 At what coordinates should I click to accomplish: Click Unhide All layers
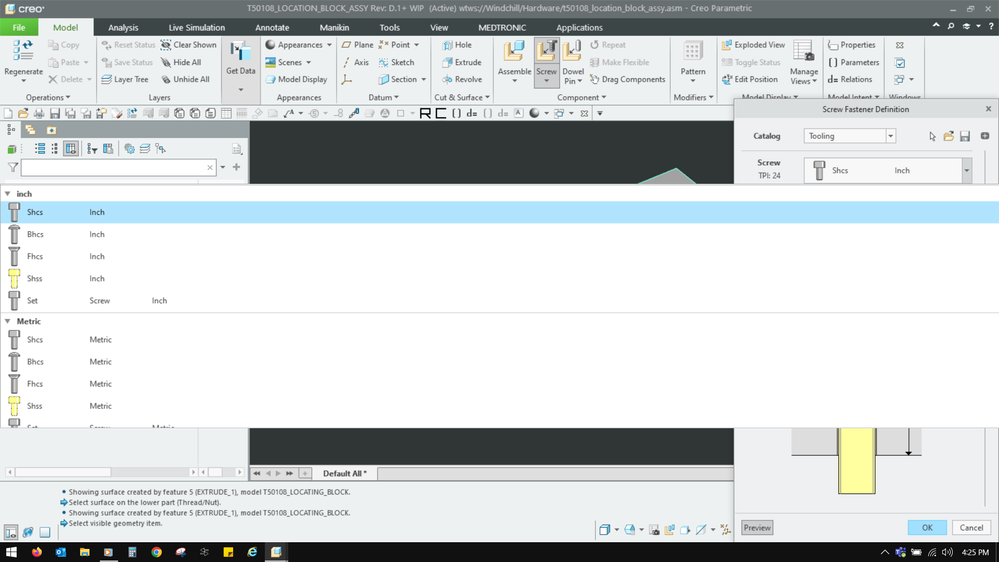pos(185,80)
